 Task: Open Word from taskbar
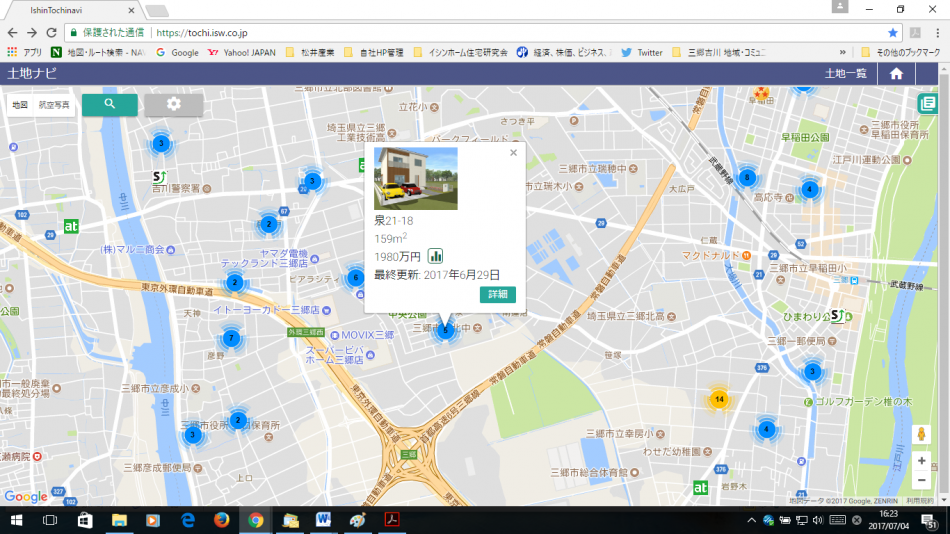pos(323,520)
